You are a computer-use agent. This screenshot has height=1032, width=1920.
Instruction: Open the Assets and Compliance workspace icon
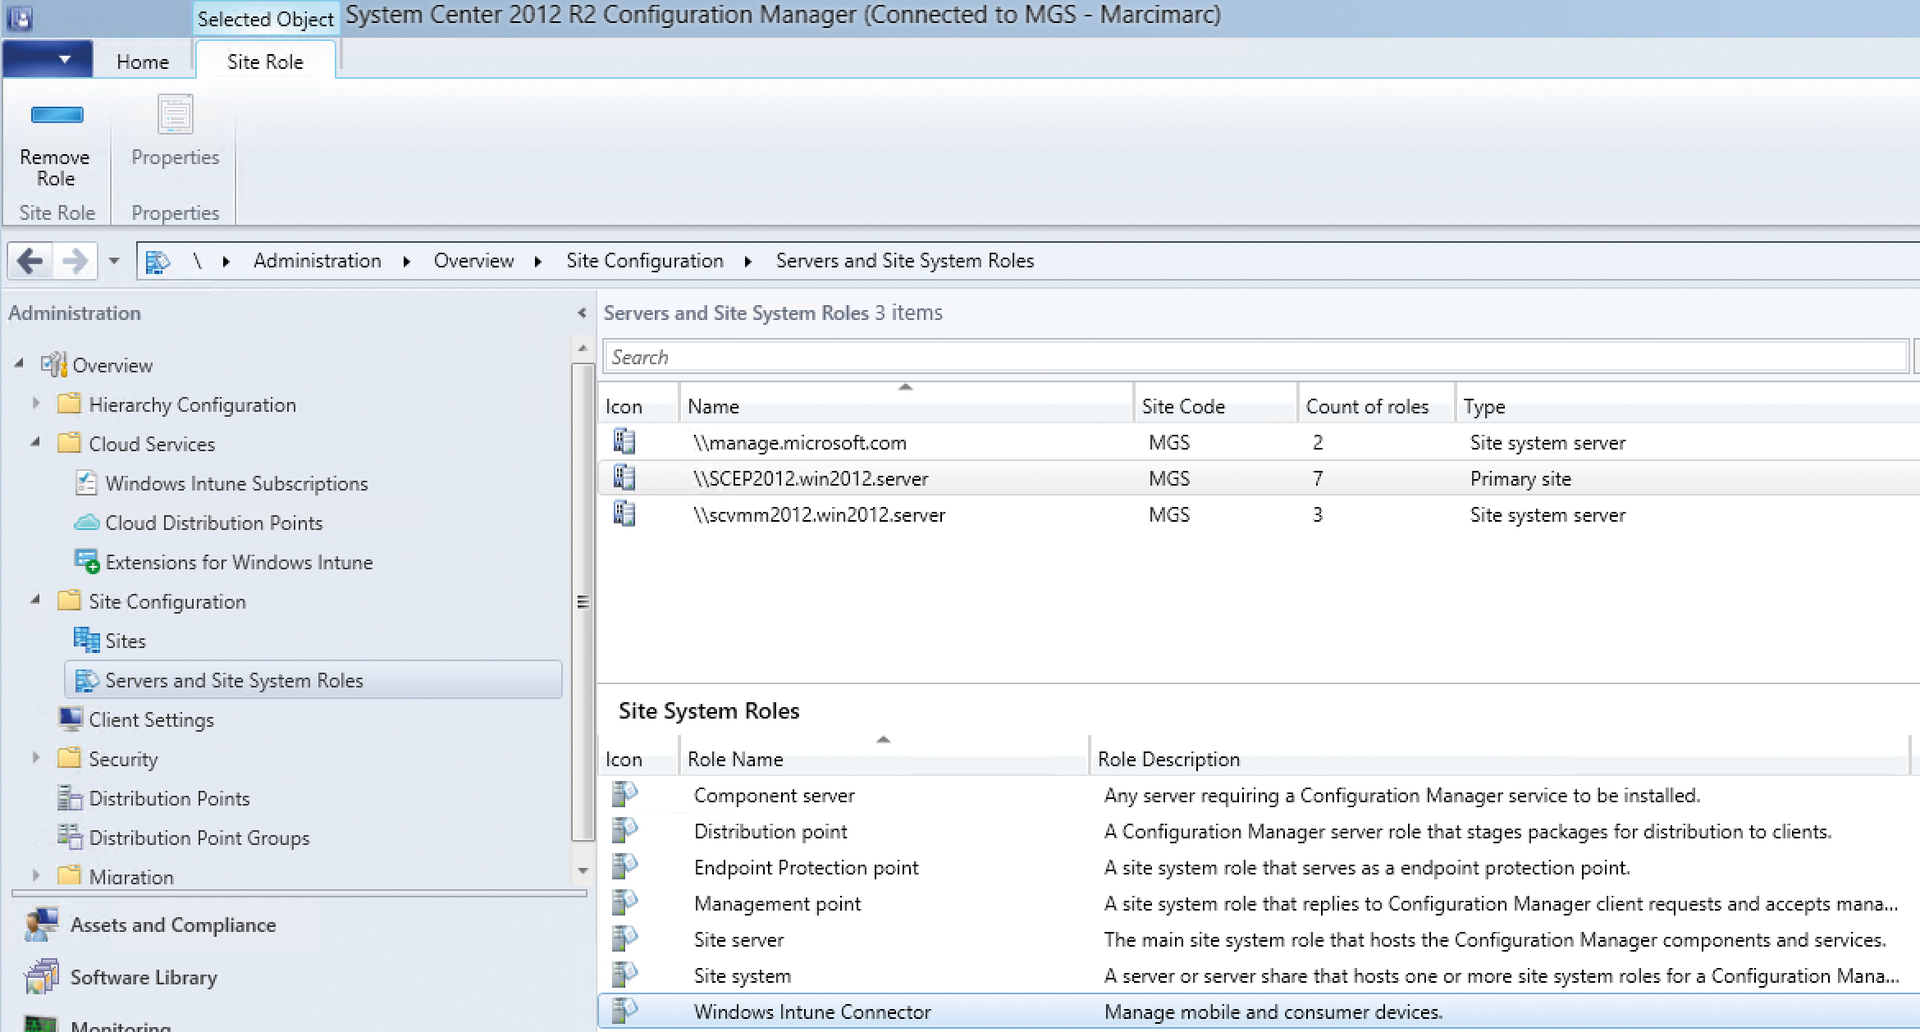(40, 925)
